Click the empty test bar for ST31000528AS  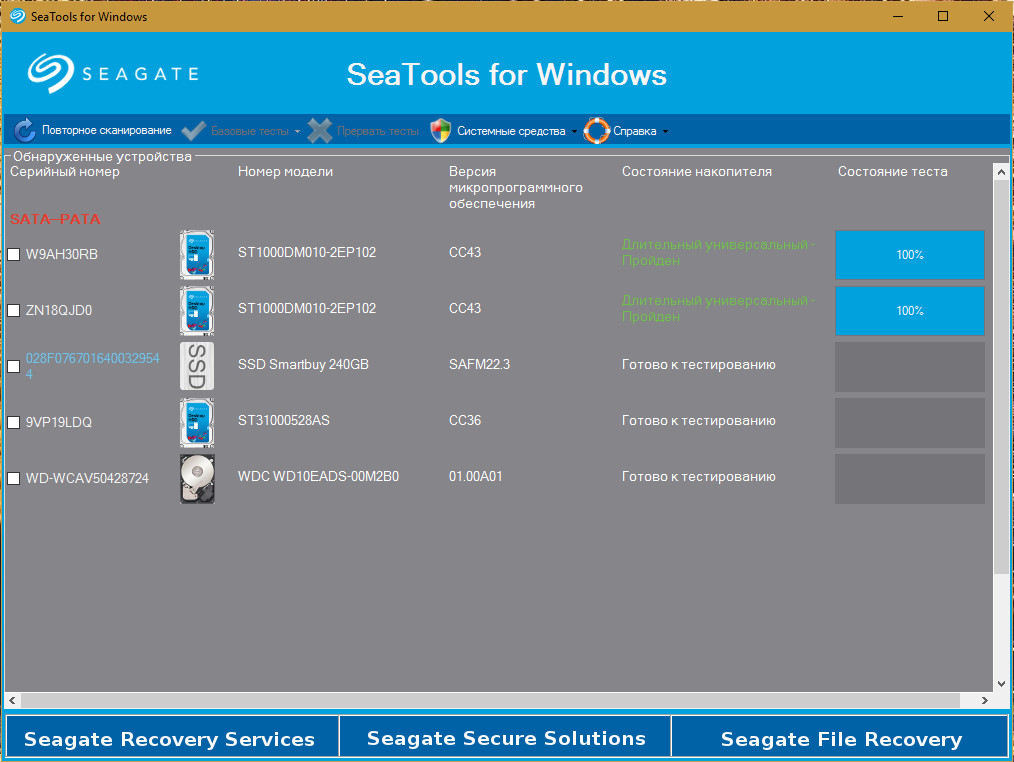(909, 423)
